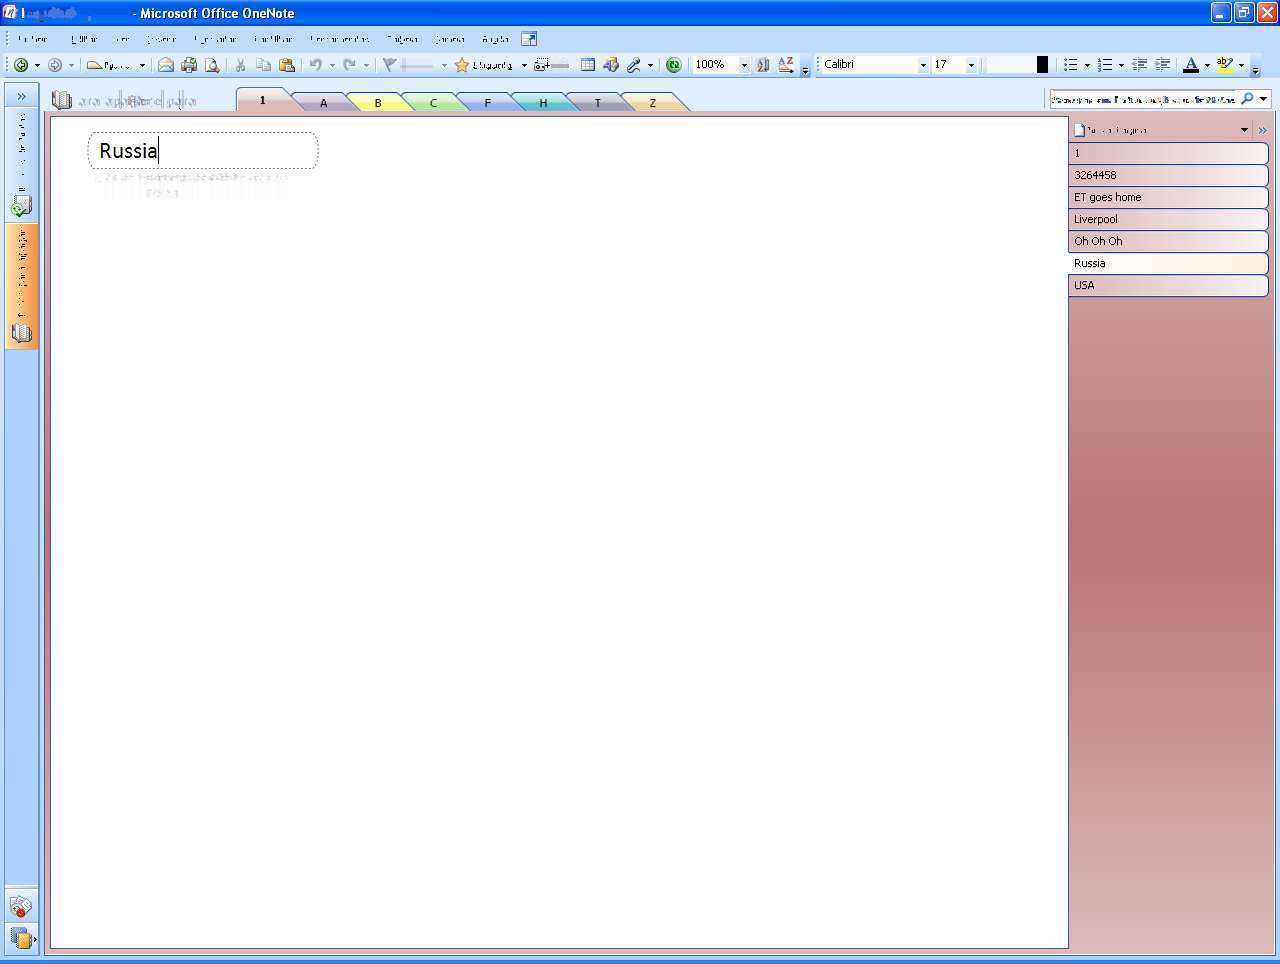Open page '3264458' in page list

(x=1168, y=175)
